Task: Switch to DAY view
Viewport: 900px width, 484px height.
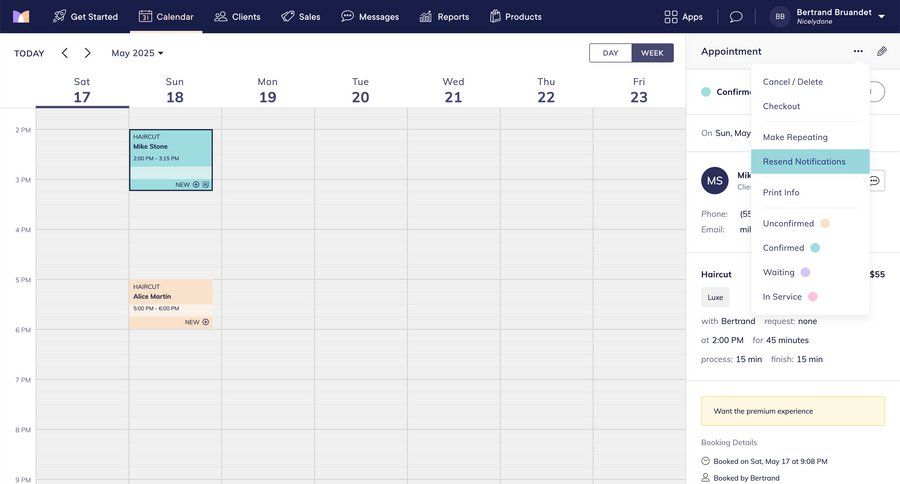Action: point(610,53)
